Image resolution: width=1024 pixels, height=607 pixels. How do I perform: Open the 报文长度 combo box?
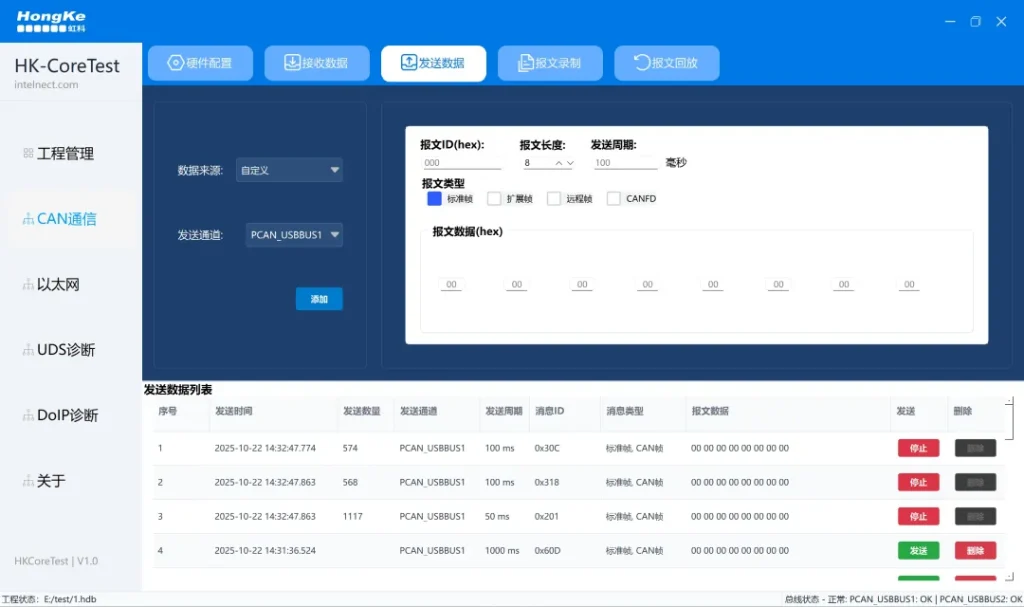547,163
